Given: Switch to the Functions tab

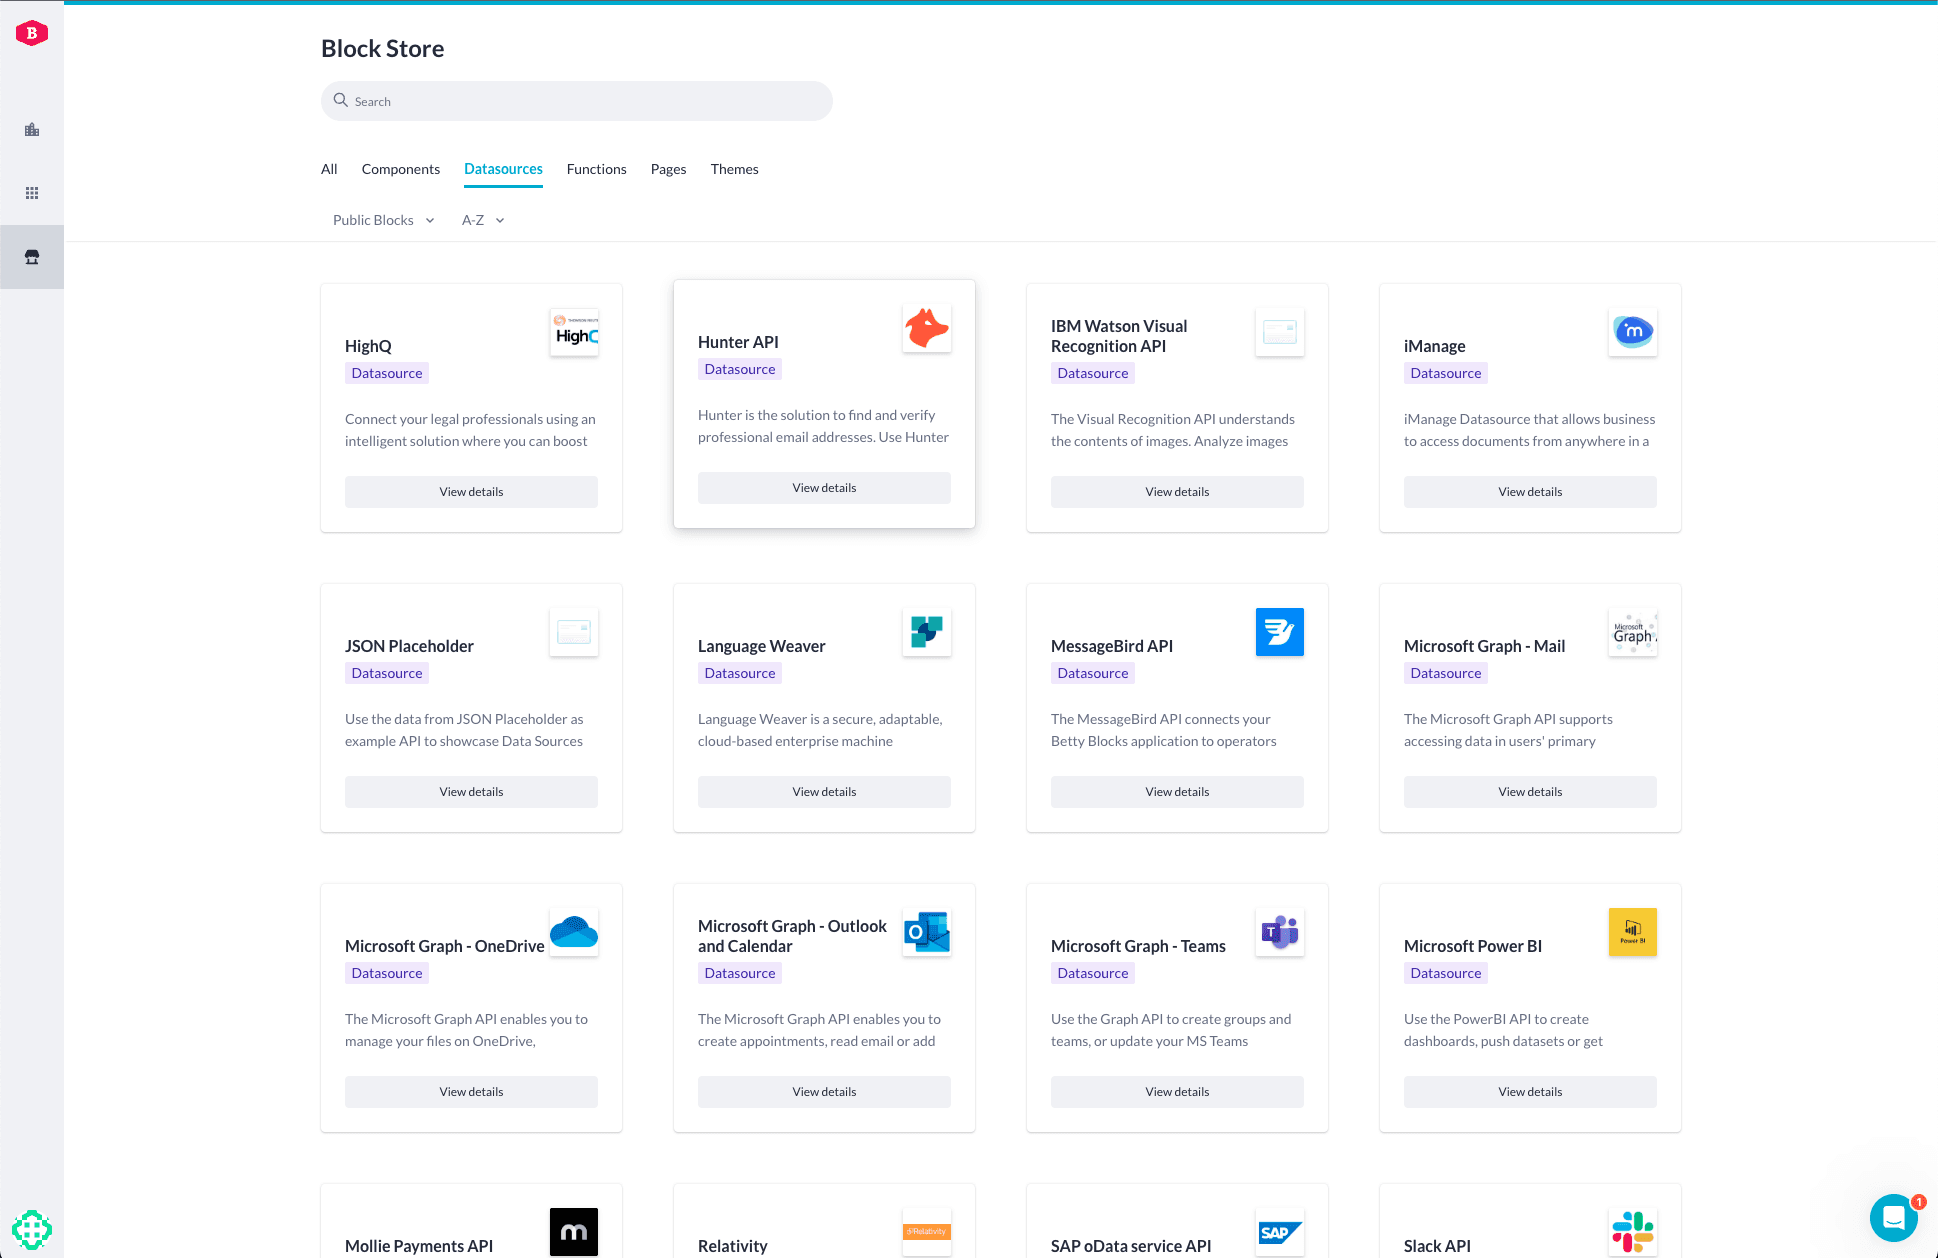Looking at the screenshot, I should tap(597, 169).
